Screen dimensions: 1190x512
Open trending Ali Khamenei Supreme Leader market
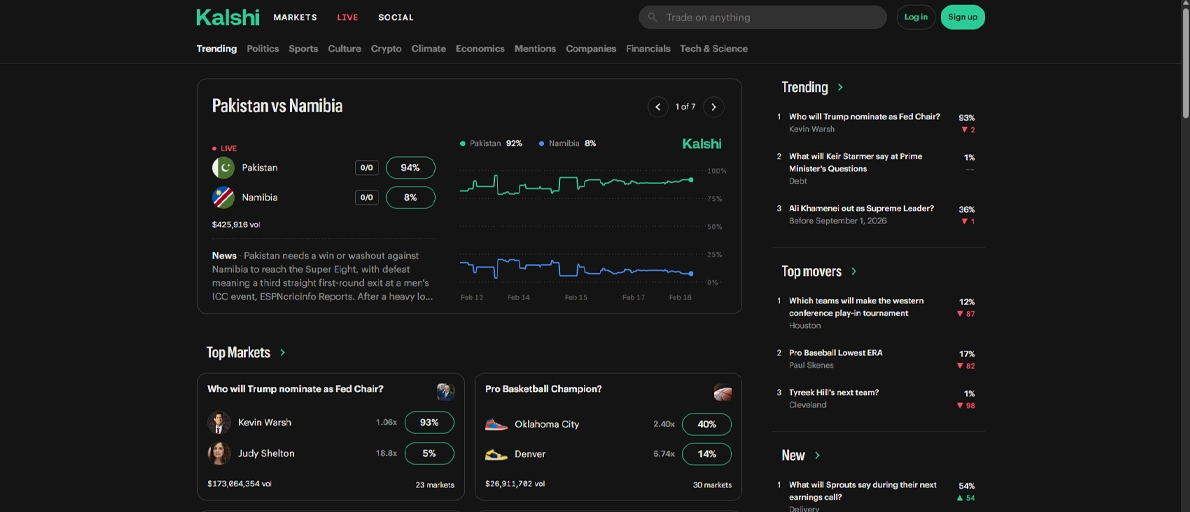coord(861,208)
